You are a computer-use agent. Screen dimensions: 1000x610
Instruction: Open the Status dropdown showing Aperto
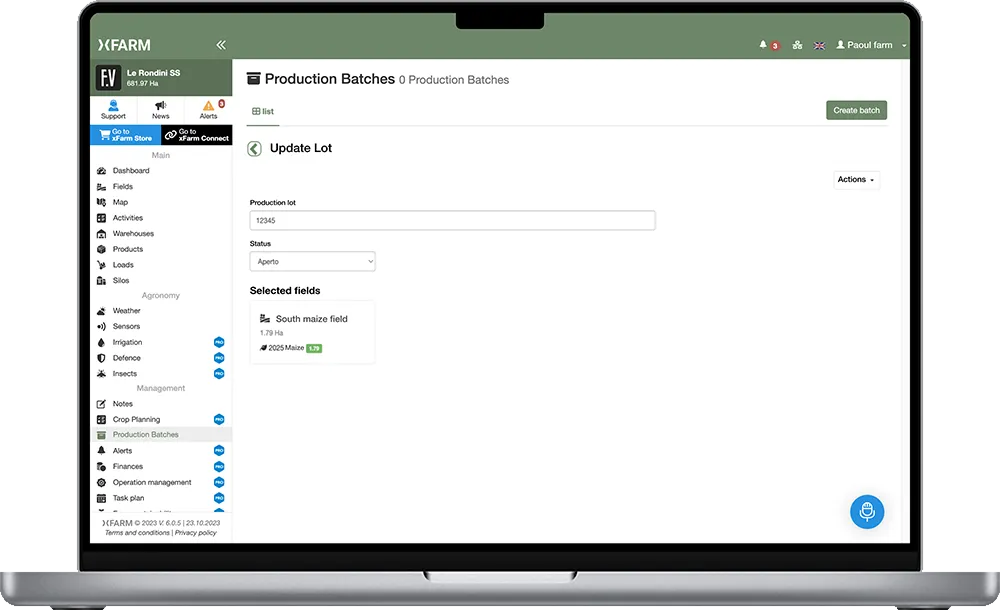coord(312,261)
